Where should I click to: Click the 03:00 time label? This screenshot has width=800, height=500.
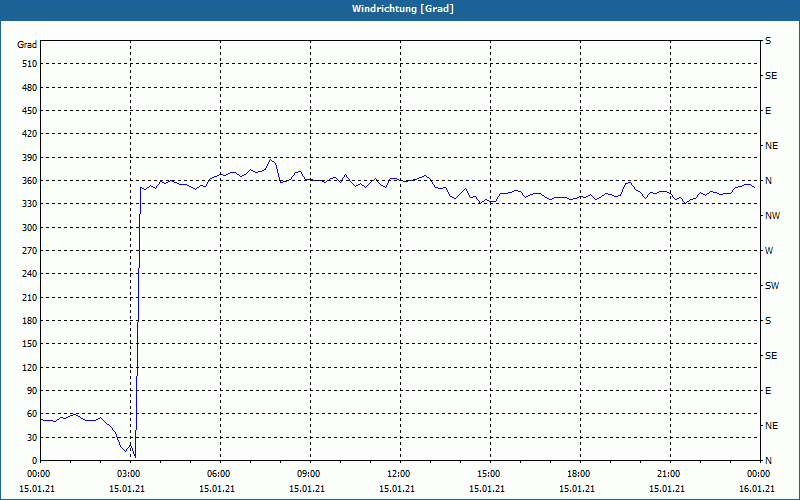(128, 474)
